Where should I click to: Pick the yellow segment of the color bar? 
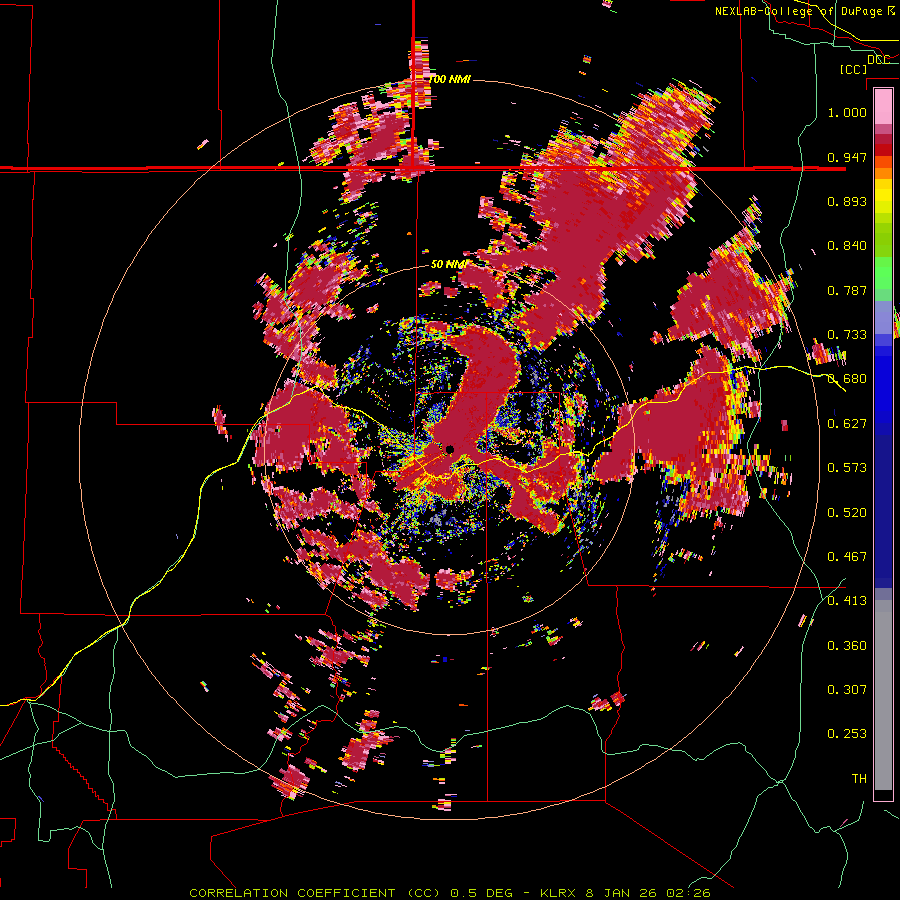(x=883, y=196)
